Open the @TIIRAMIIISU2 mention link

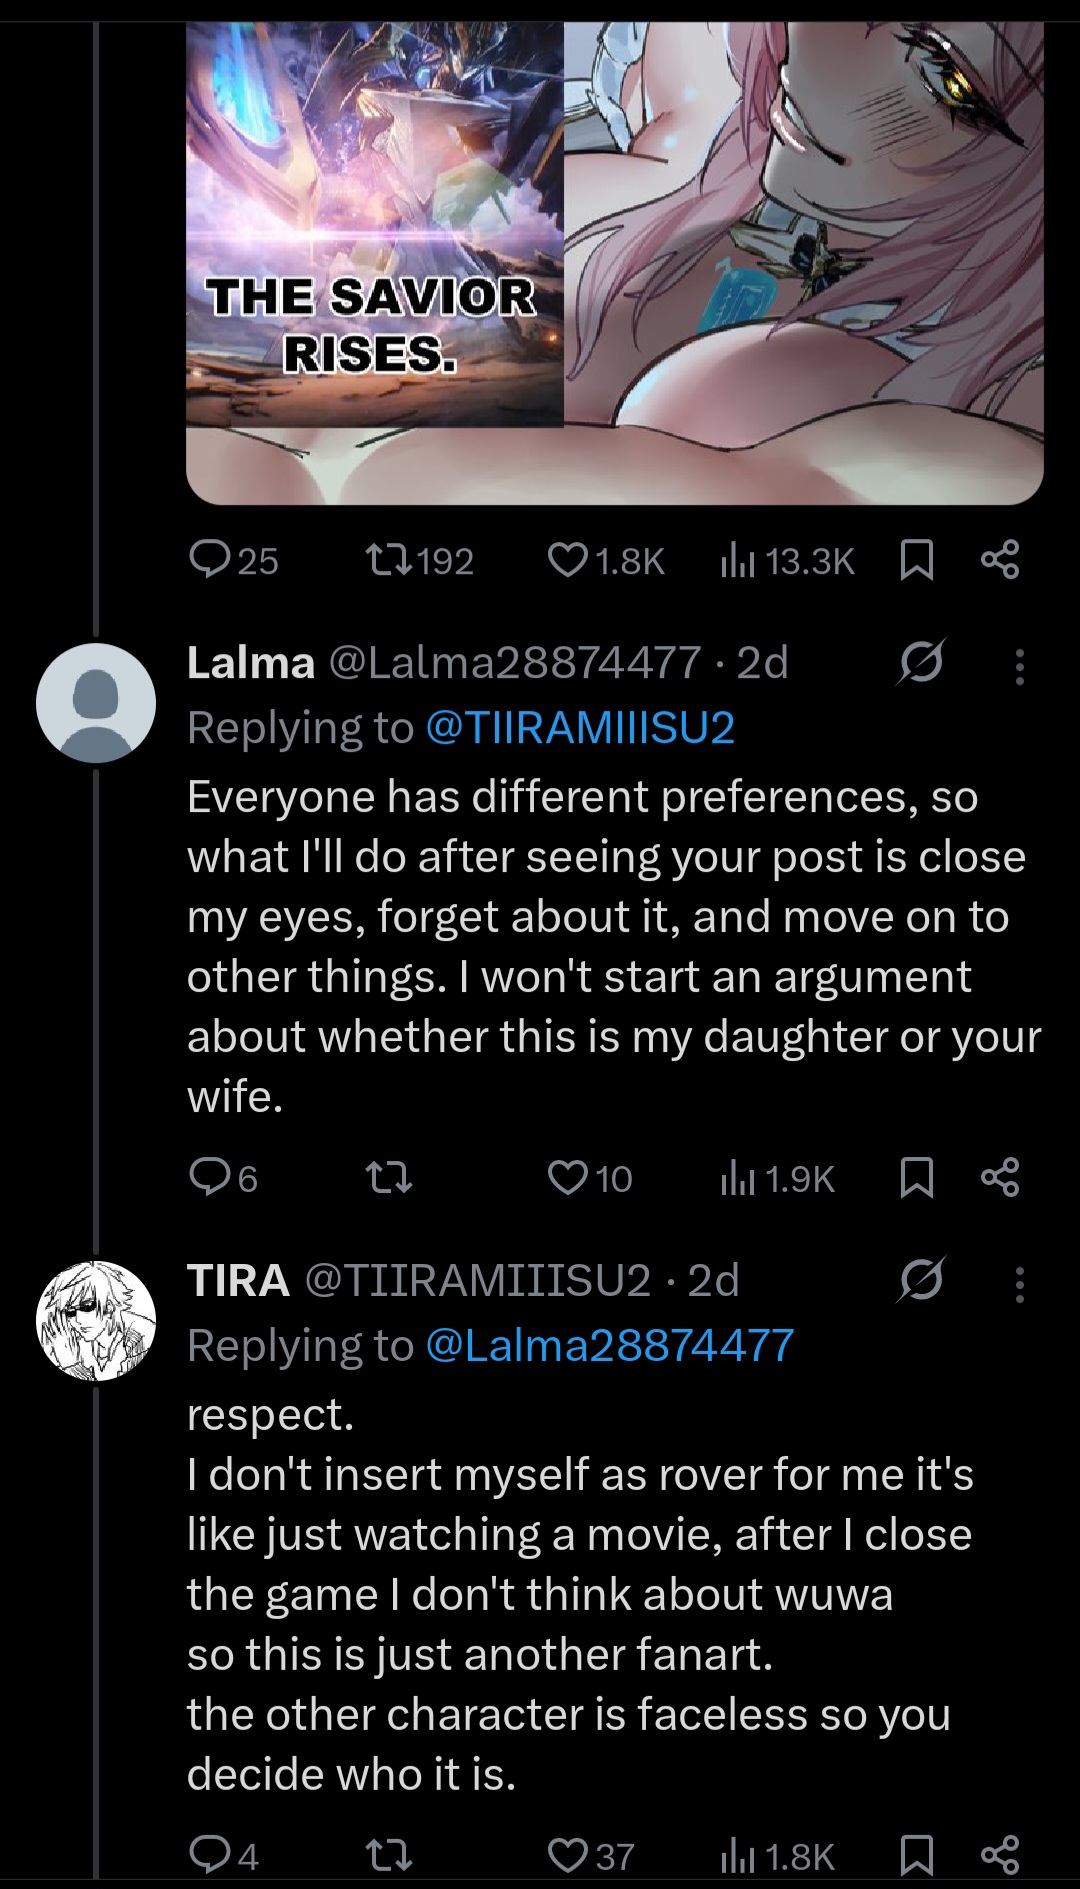click(580, 728)
